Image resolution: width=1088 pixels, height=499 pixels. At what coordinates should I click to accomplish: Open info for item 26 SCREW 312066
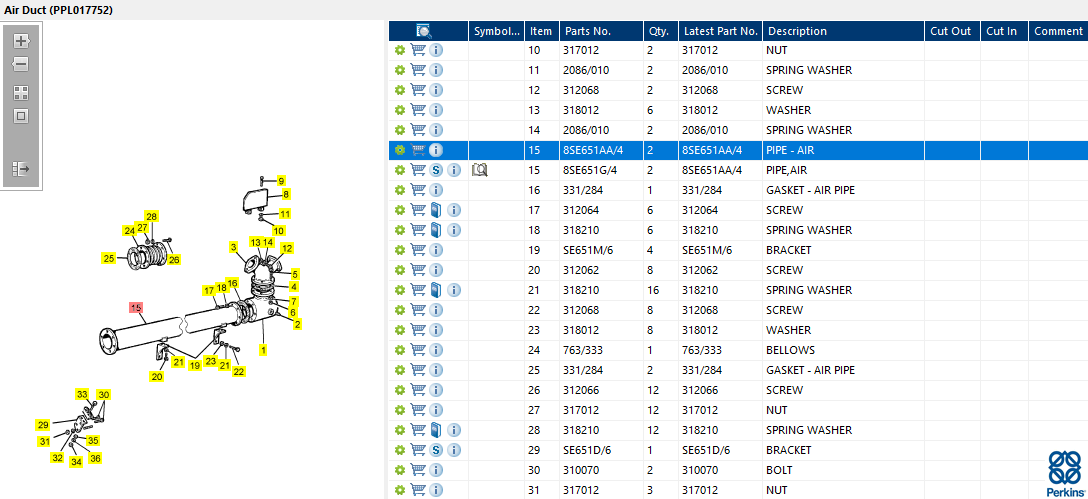point(436,390)
